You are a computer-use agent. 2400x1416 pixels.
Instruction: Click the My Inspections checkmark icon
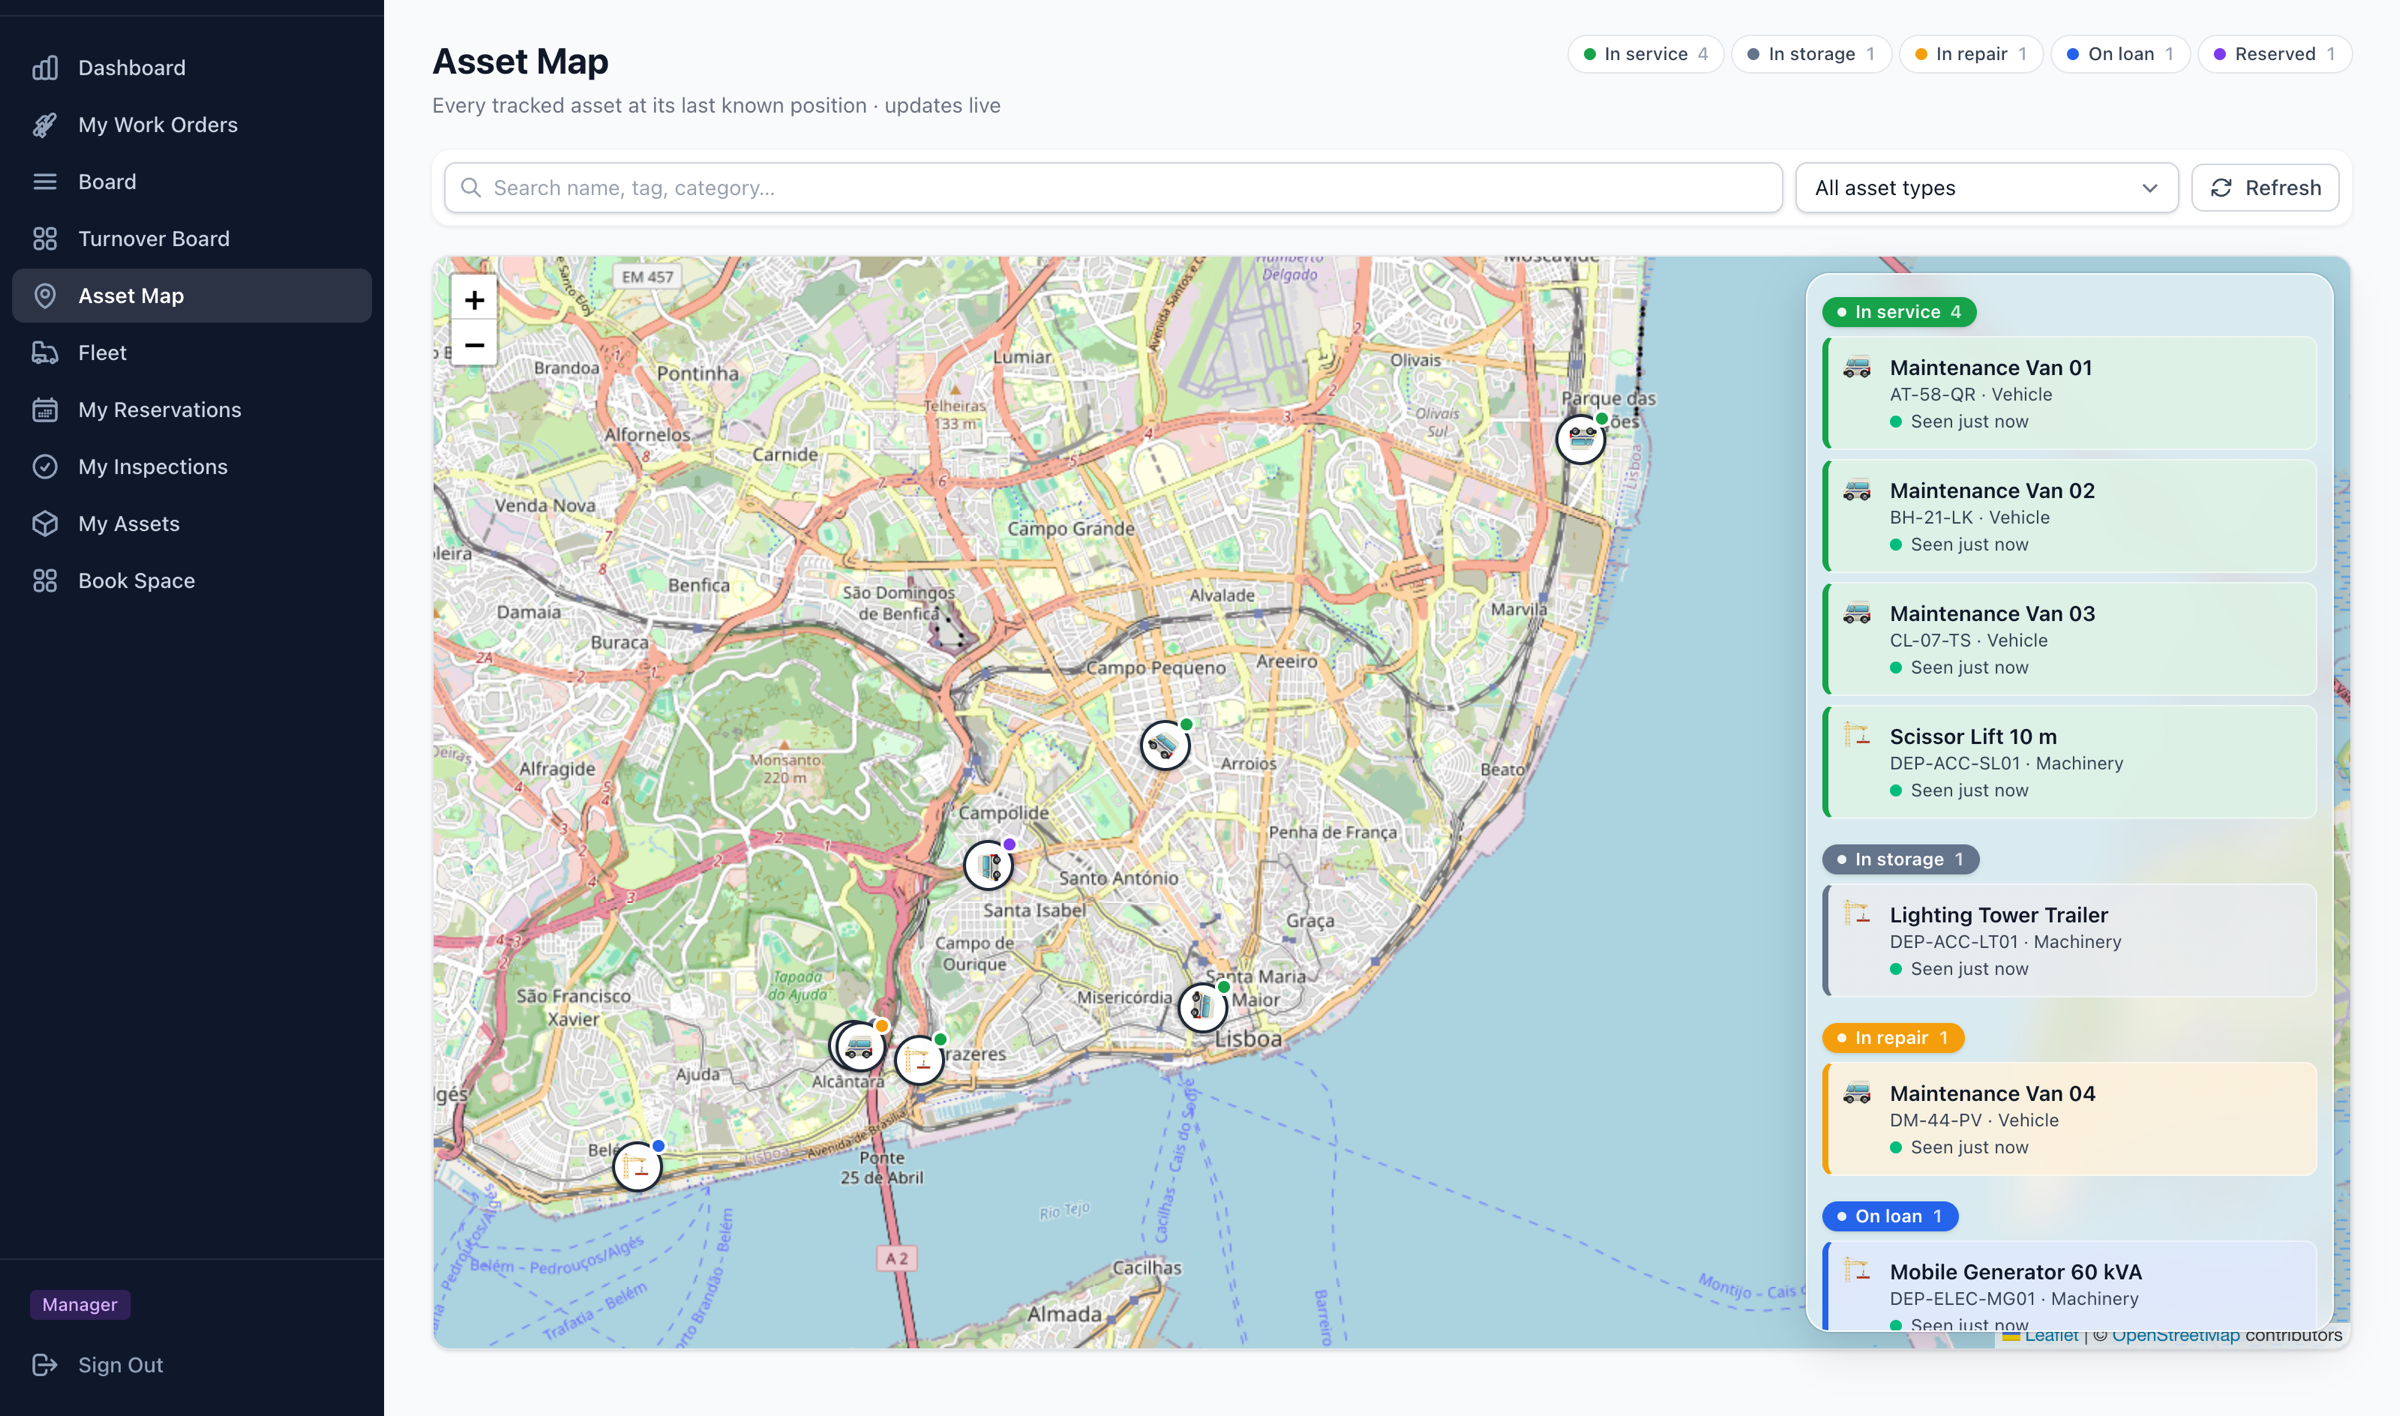[45, 467]
